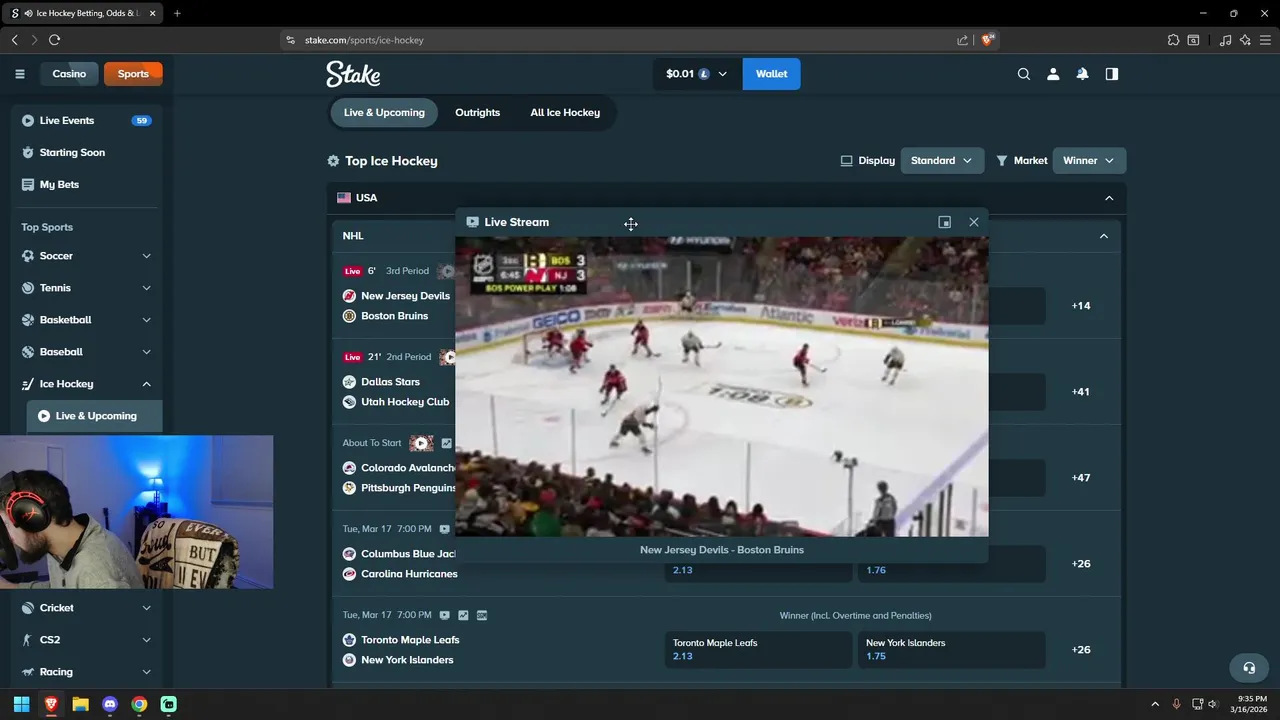Open Chrome from the taskbar

click(x=139, y=704)
